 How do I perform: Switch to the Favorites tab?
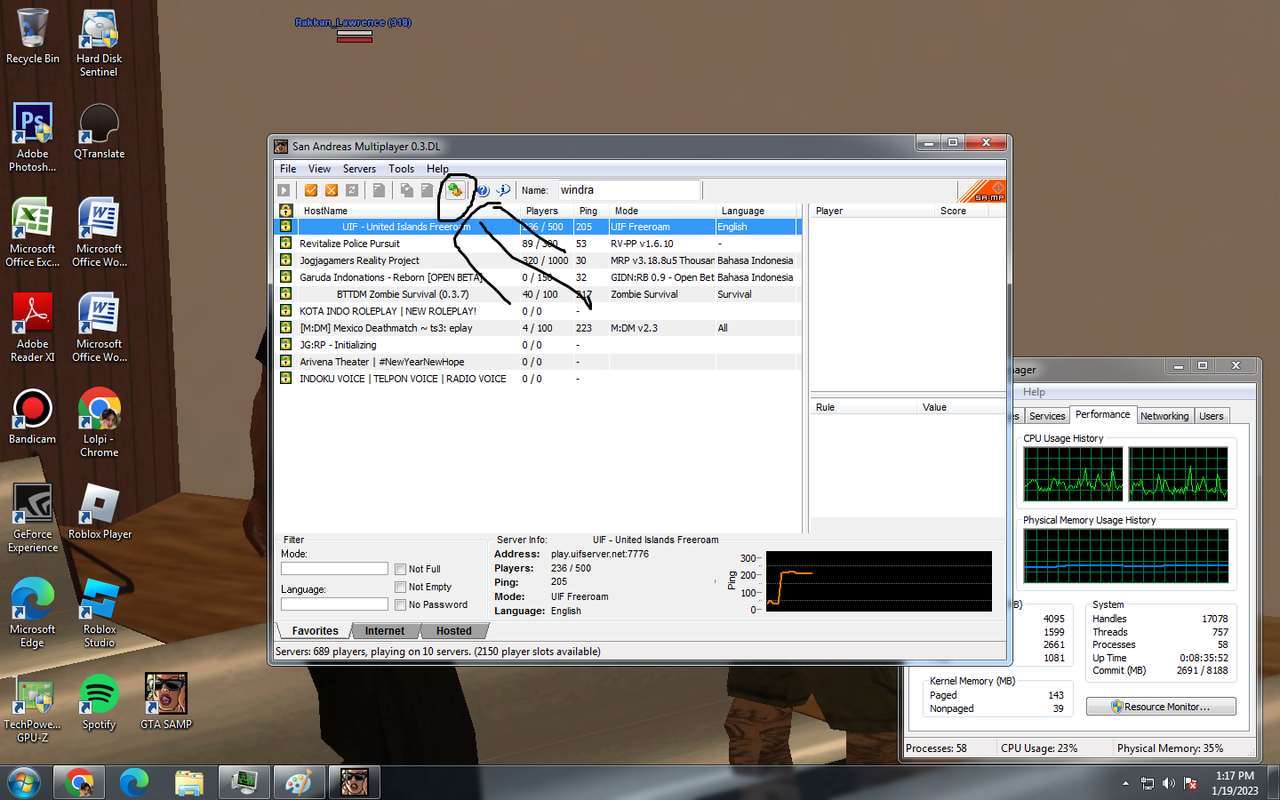[x=315, y=631]
